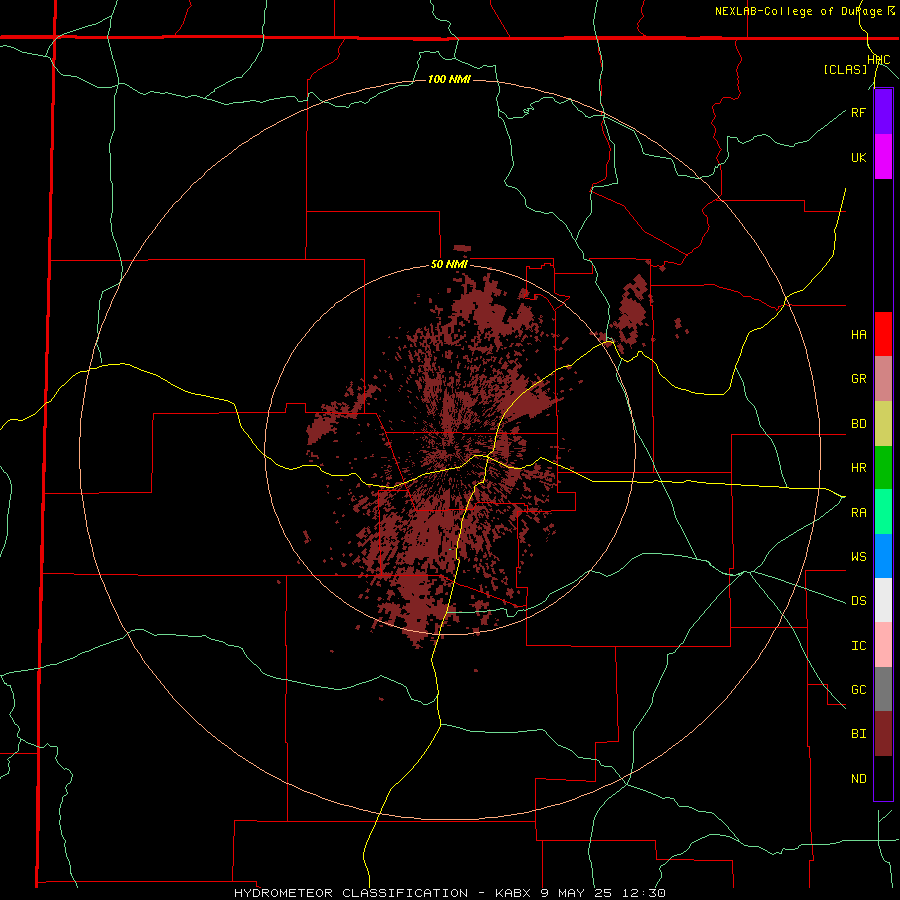Click the DS legend label
The width and height of the screenshot is (900, 900).
(x=858, y=601)
